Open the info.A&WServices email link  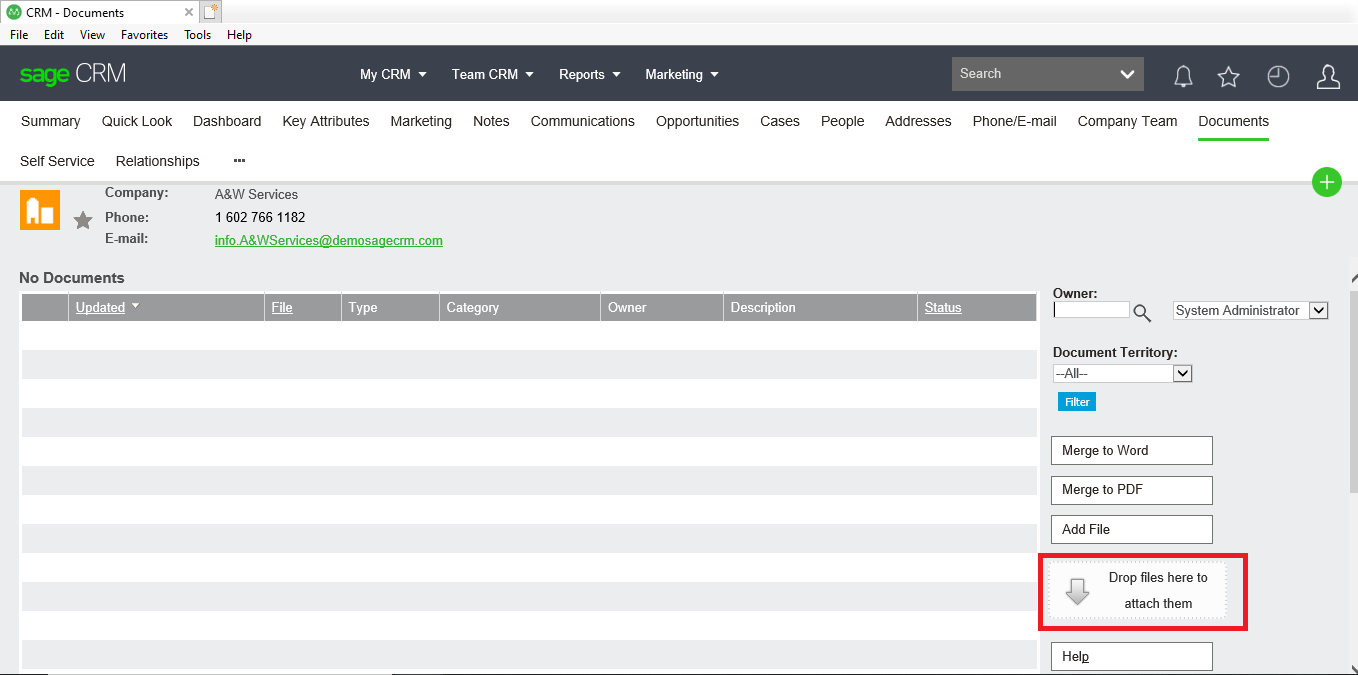click(328, 241)
